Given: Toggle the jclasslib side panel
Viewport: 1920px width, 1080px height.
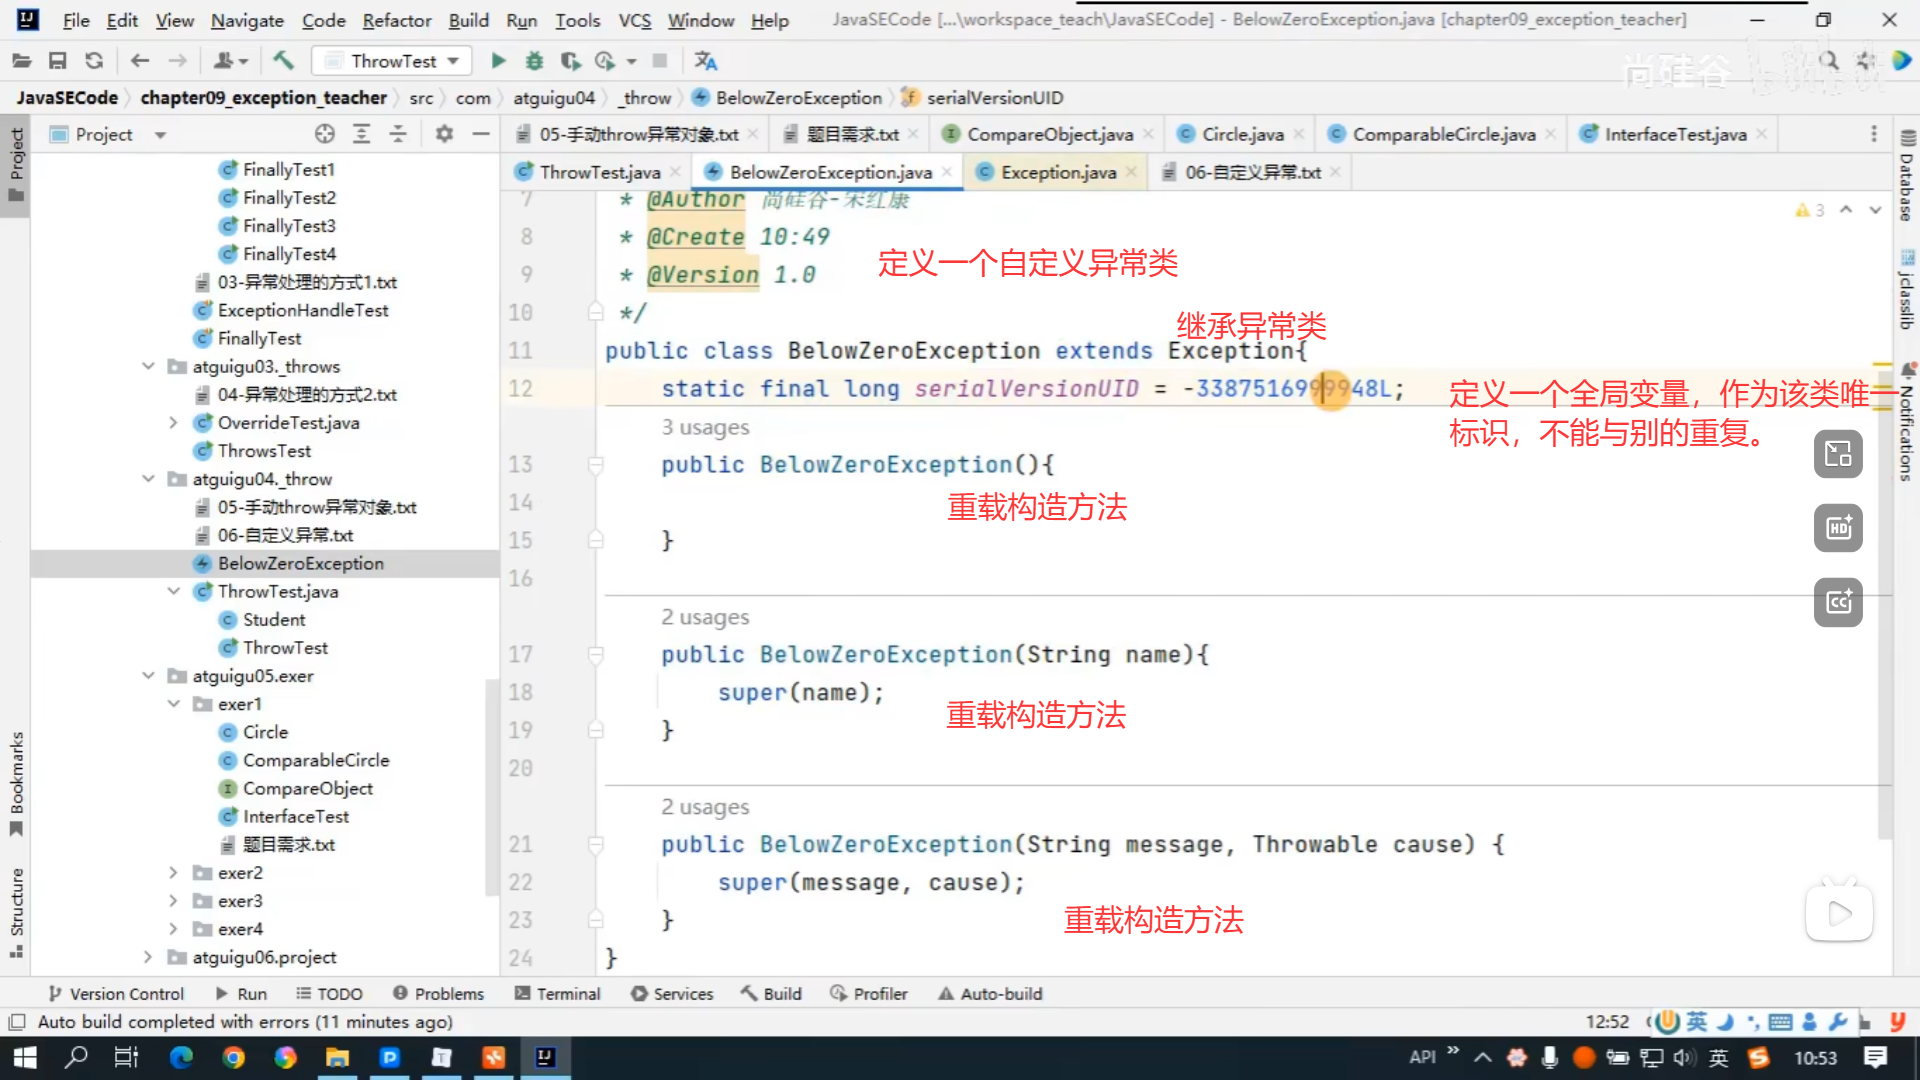Looking at the screenshot, I should [x=1907, y=290].
